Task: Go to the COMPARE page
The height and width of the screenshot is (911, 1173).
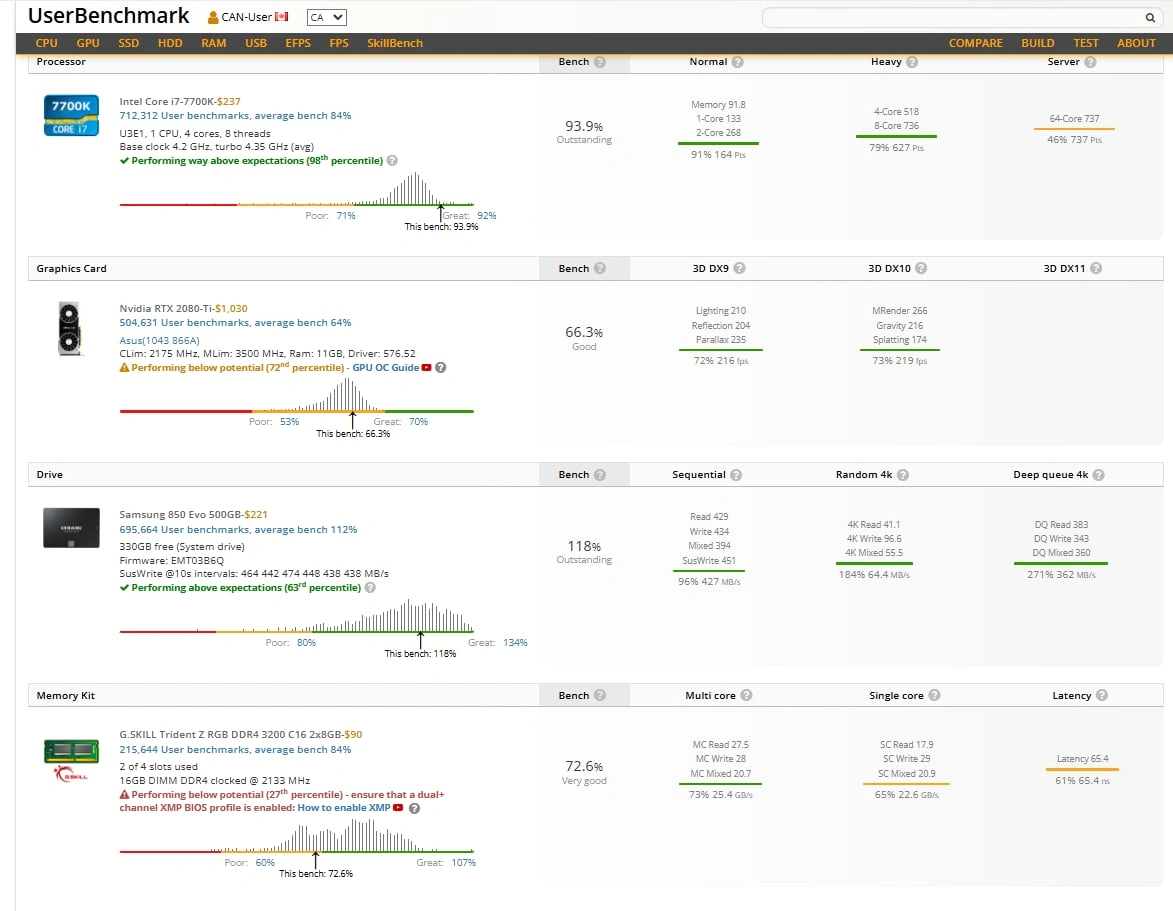Action: [x=976, y=43]
